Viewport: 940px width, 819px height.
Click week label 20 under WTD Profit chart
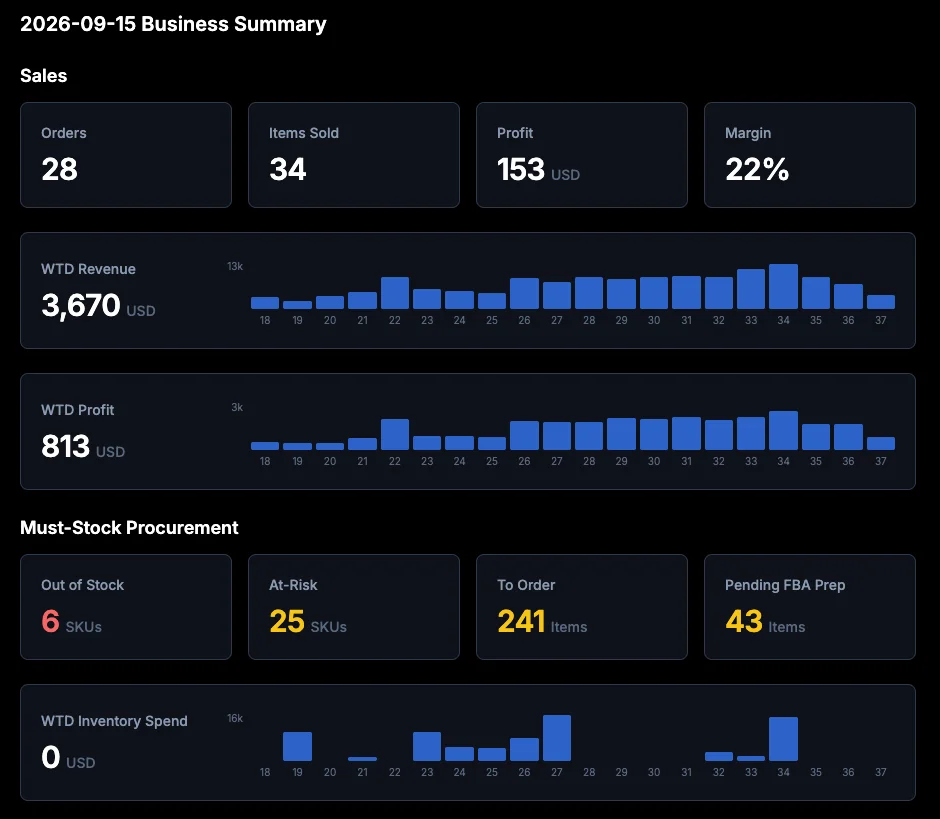[330, 461]
